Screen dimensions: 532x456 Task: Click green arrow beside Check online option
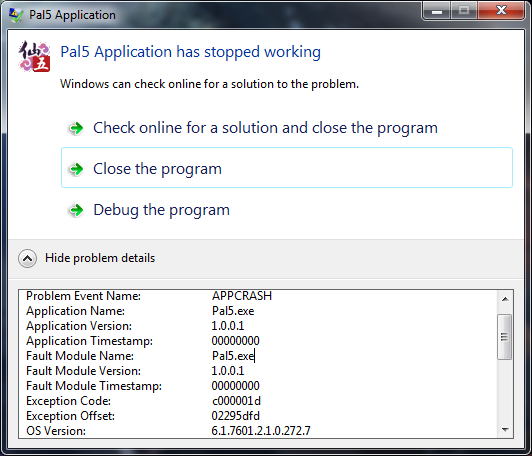pyautogui.click(x=76, y=128)
